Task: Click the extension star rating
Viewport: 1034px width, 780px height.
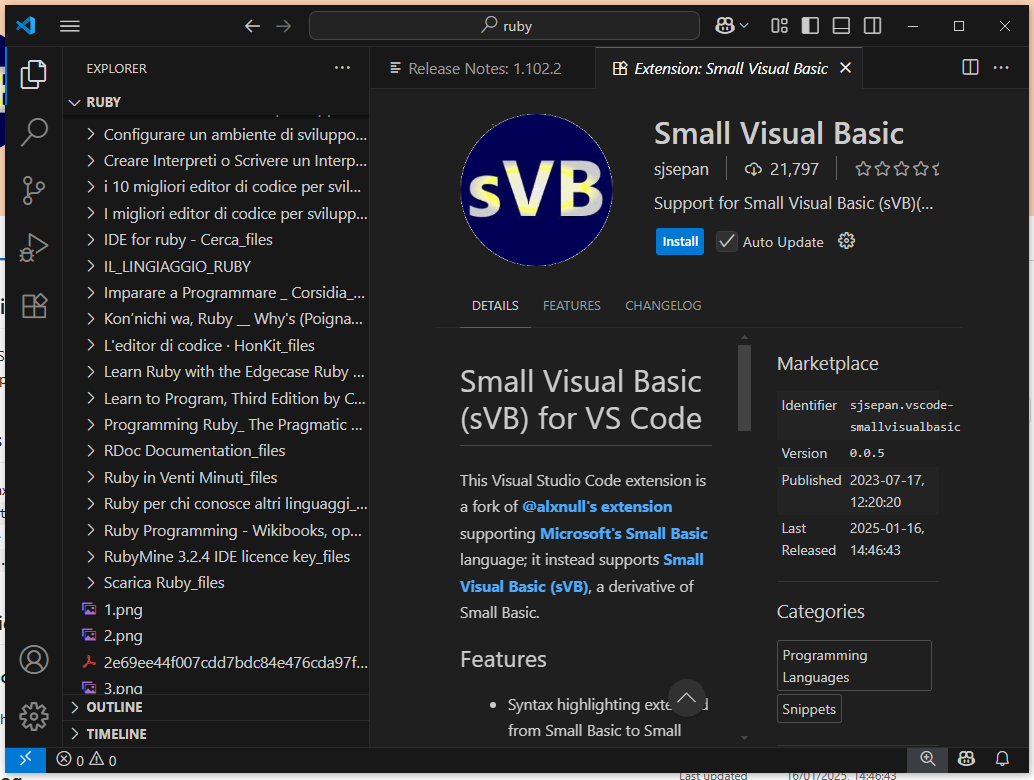Action: pos(896,169)
